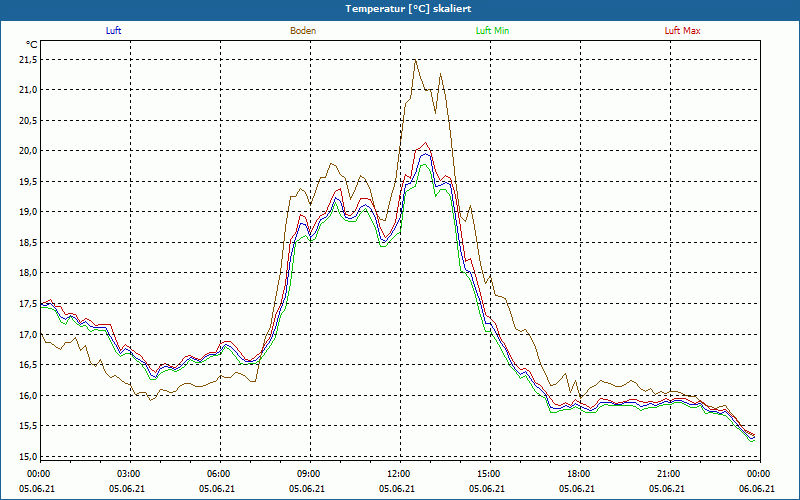The image size is (800, 500).
Task: Click the 18,0 y-axis value
Action: [x=28, y=273]
